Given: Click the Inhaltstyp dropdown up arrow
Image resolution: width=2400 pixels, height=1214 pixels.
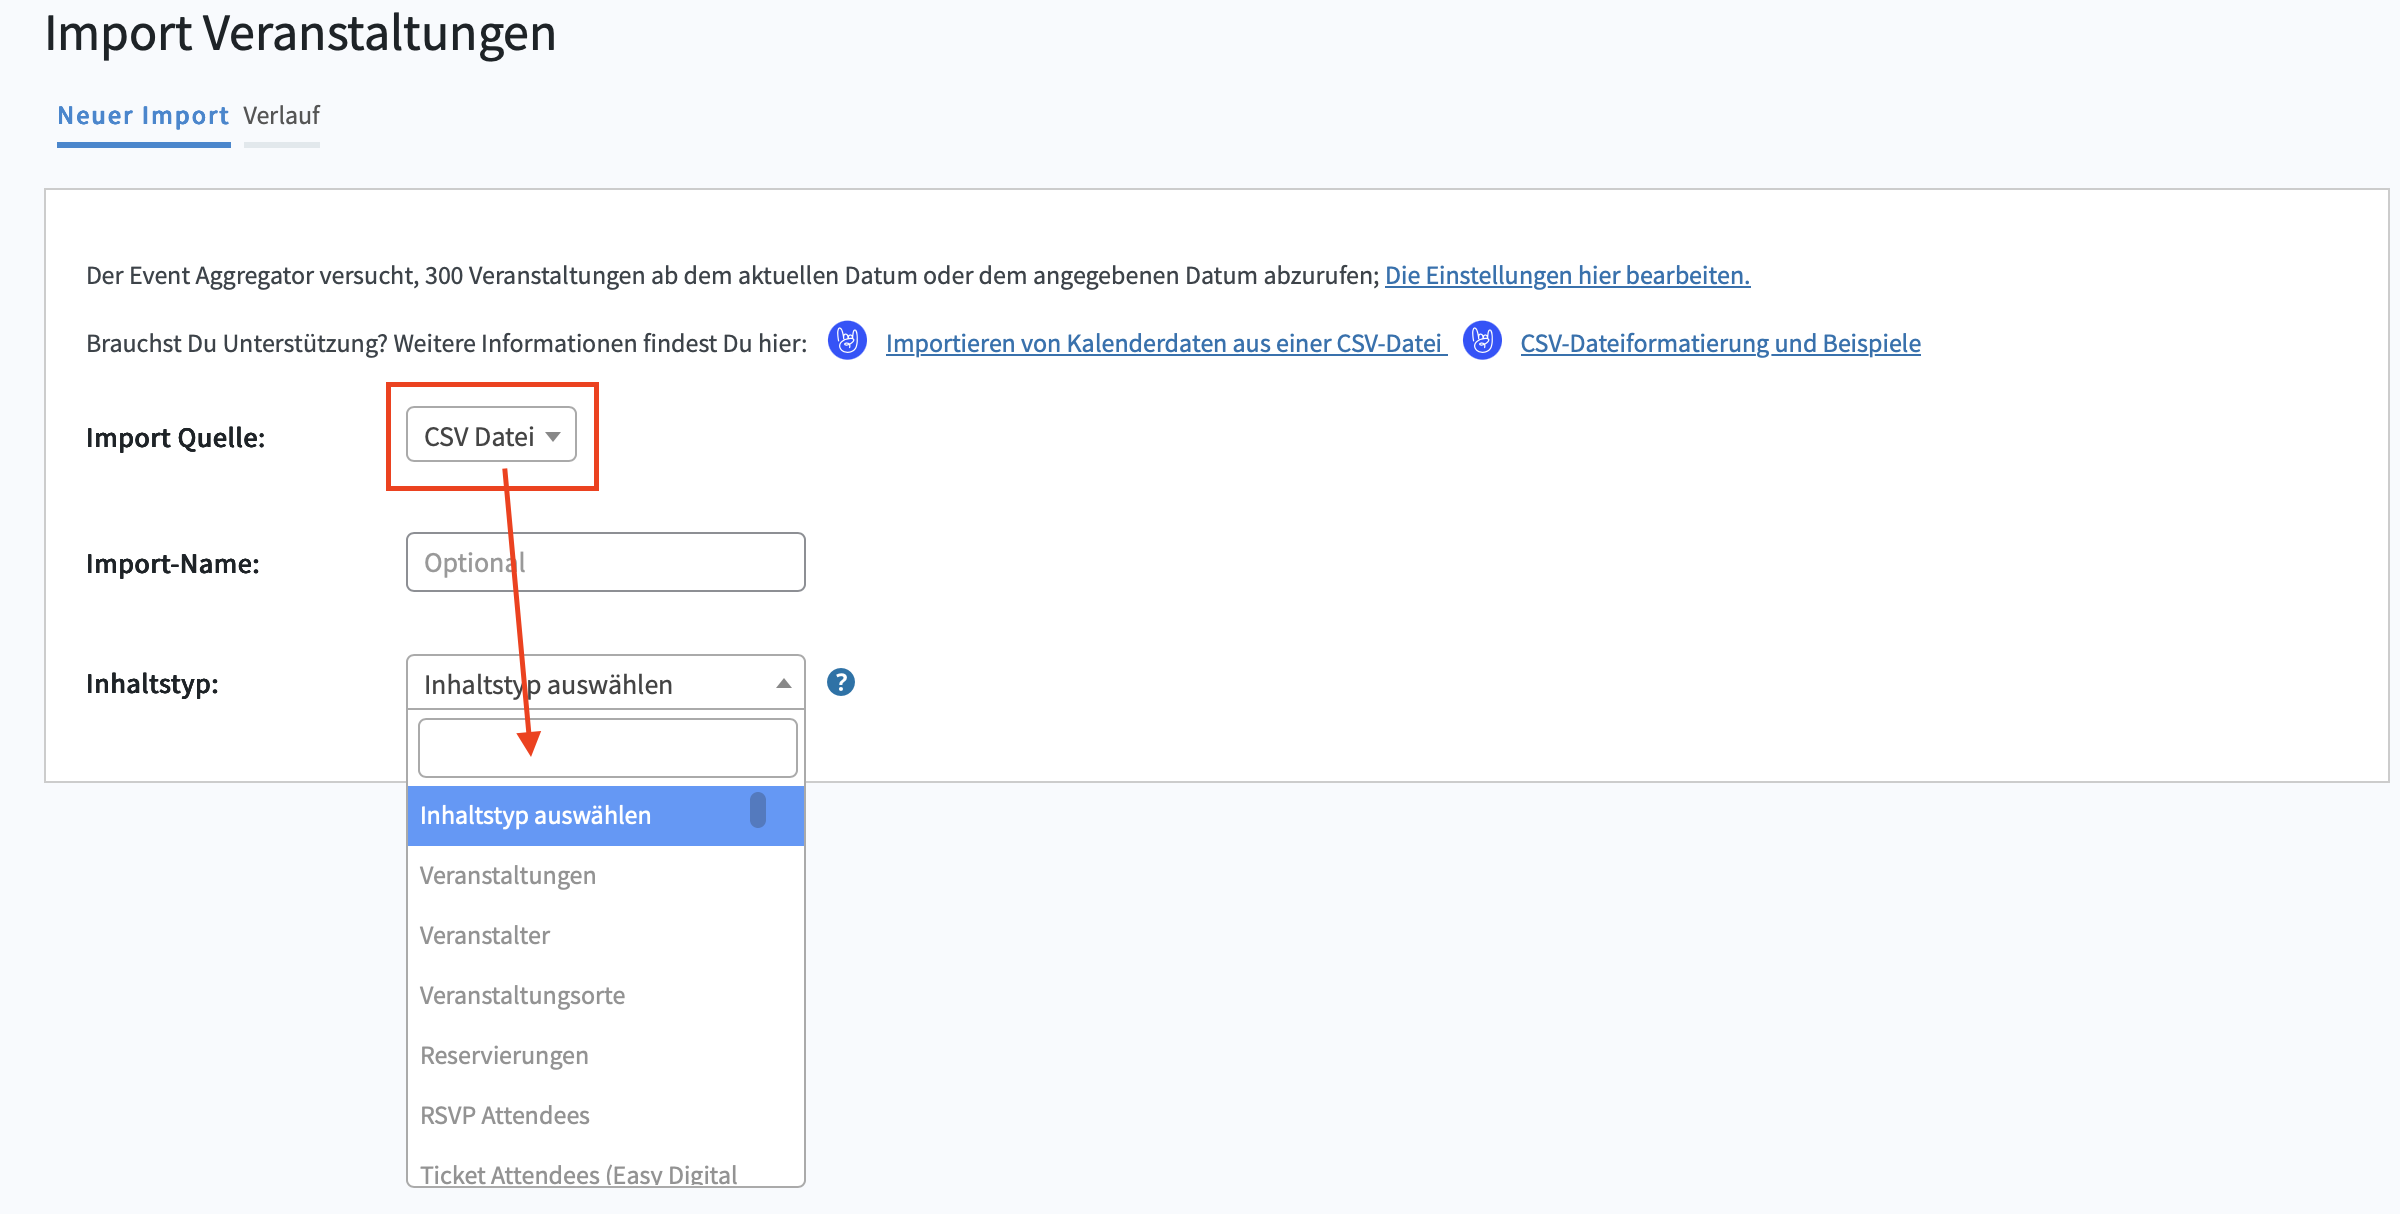Looking at the screenshot, I should click(x=783, y=684).
